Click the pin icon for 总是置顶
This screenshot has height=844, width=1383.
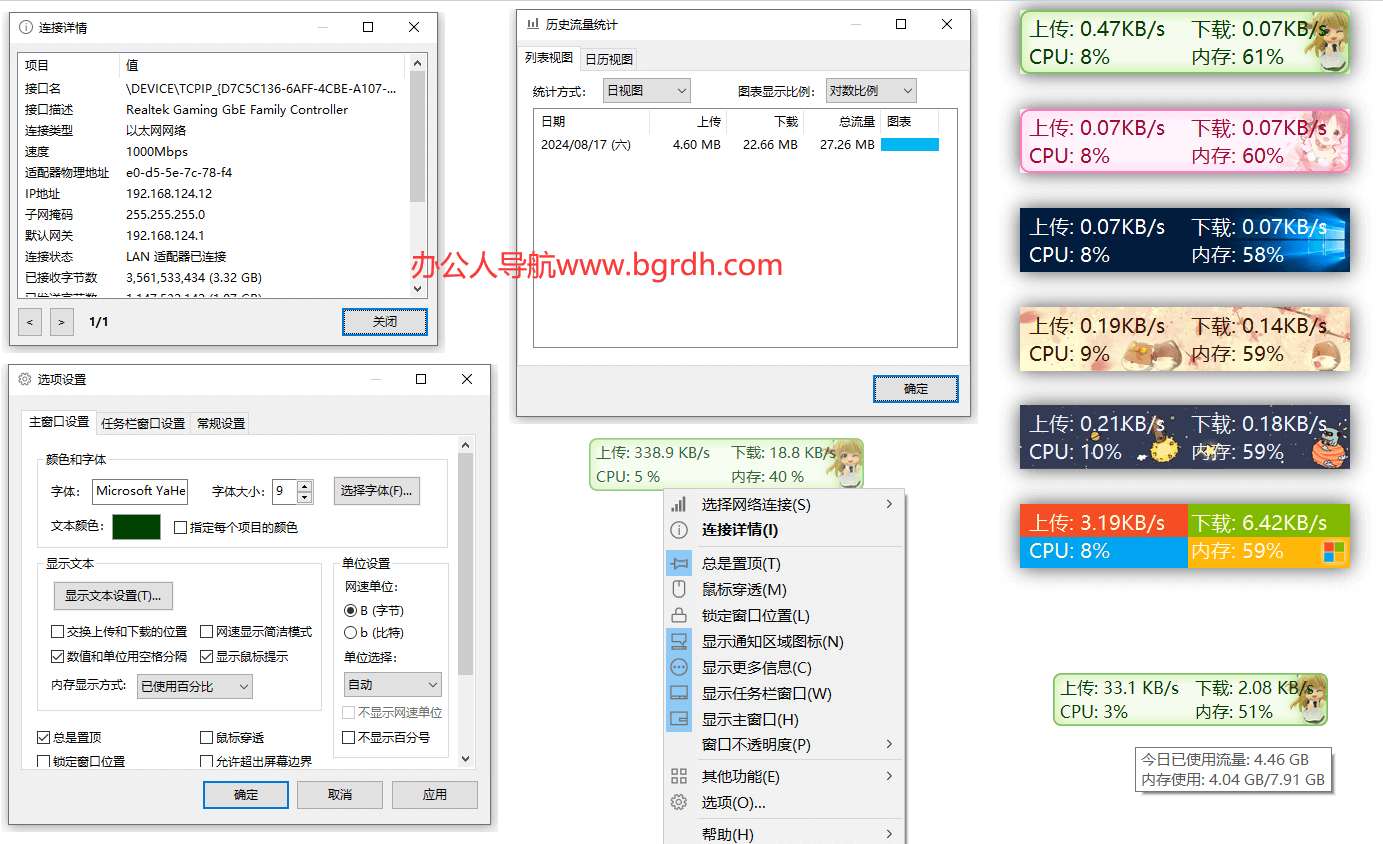(679, 564)
